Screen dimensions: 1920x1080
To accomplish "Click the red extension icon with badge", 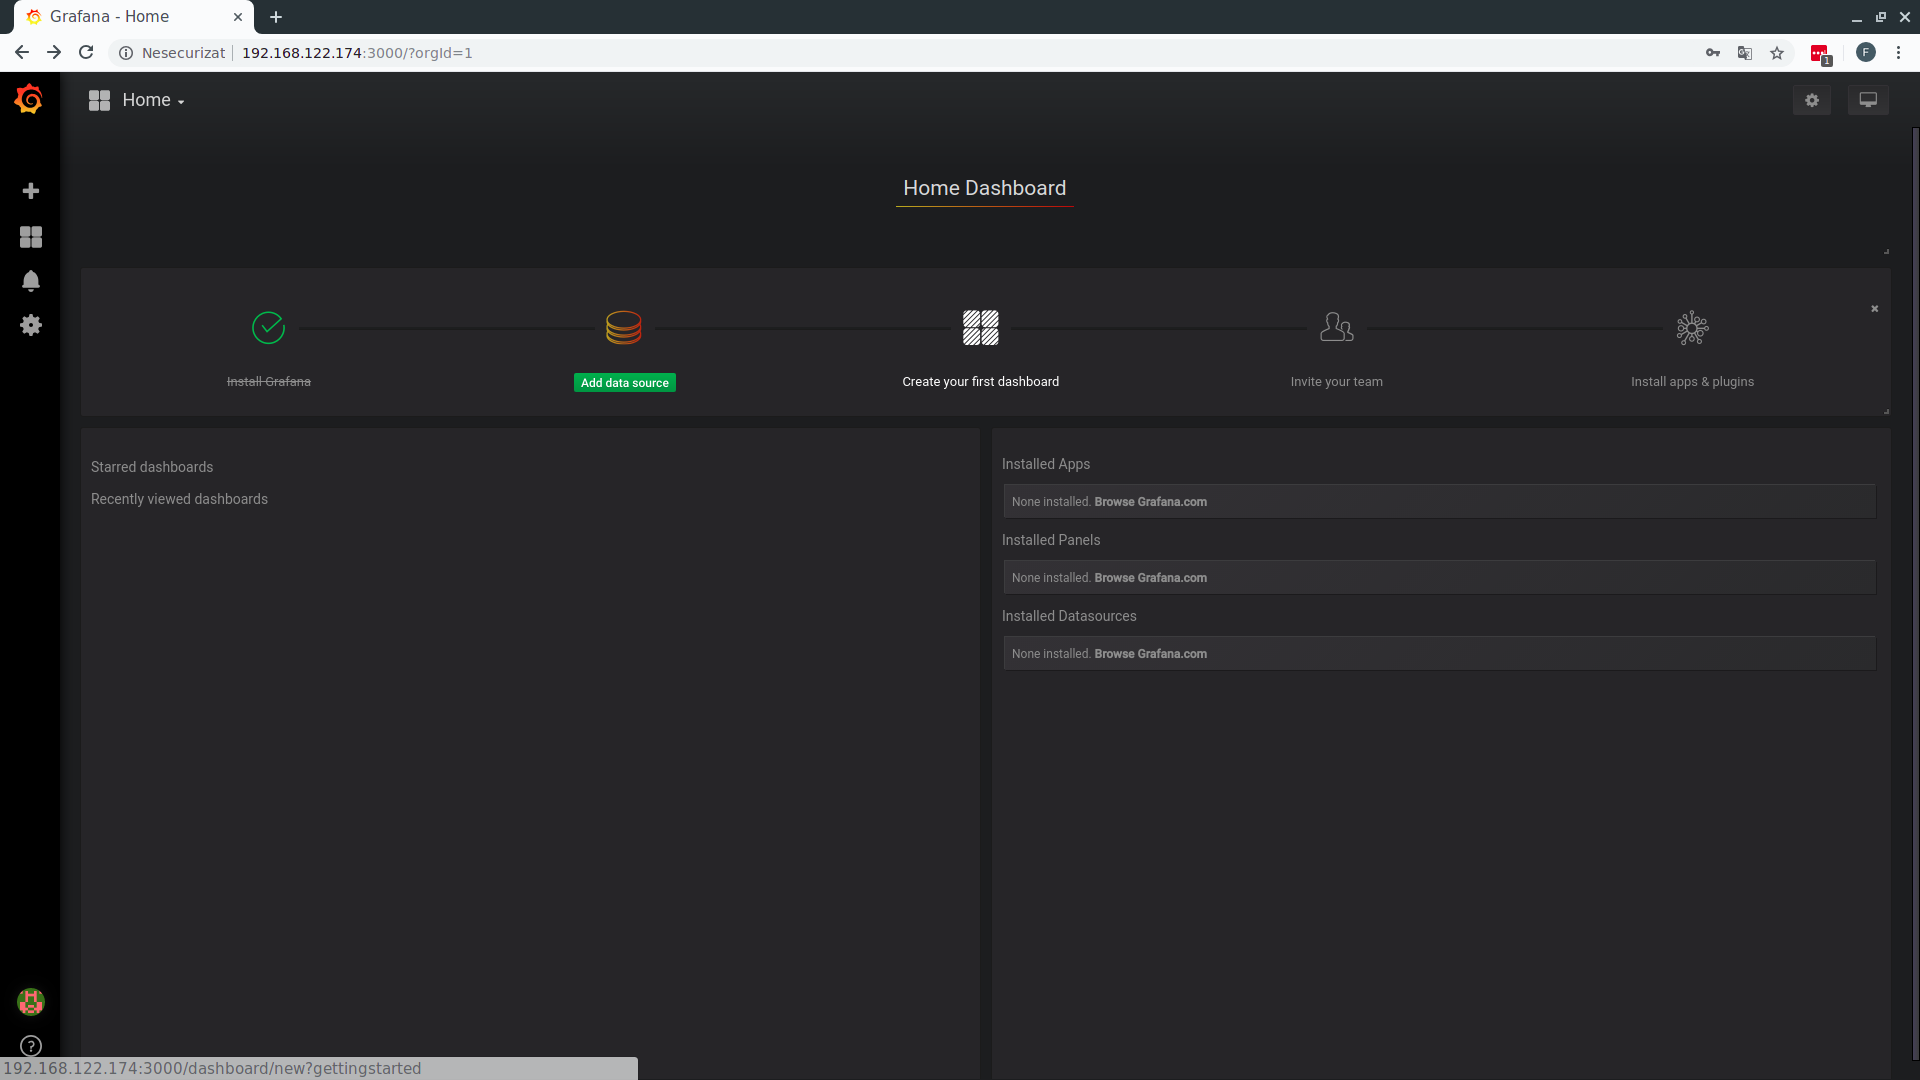I will click(x=1821, y=55).
